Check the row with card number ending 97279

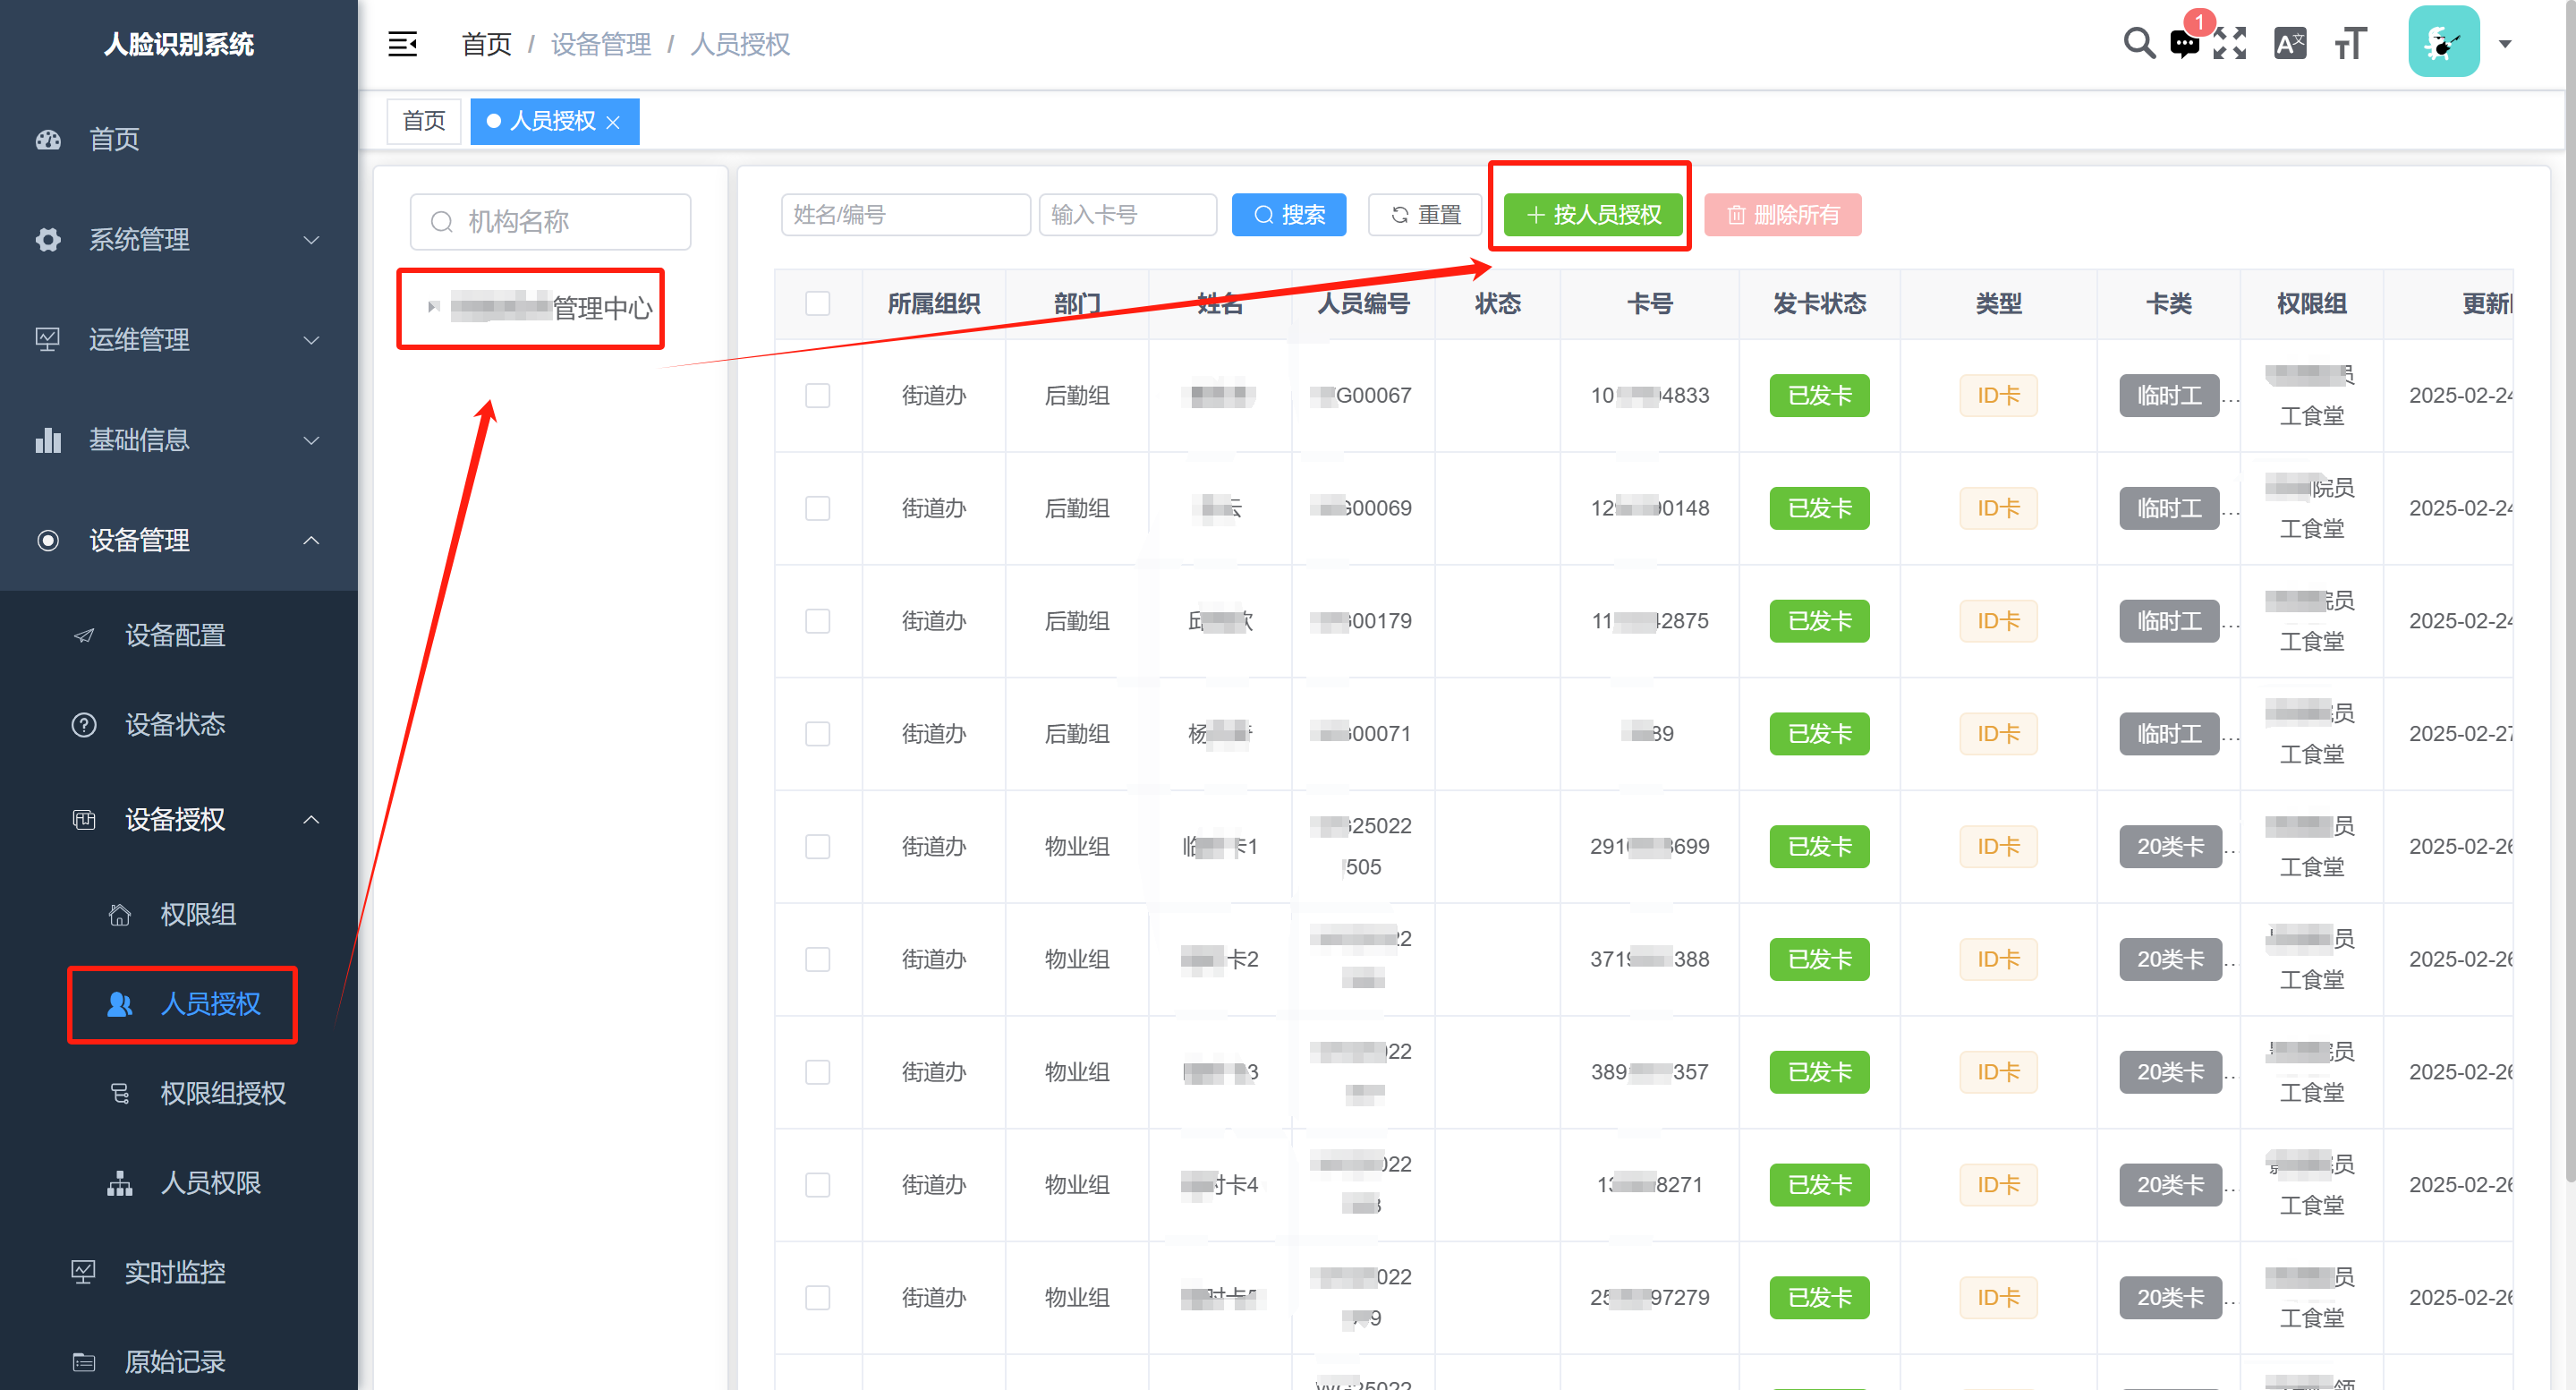pyautogui.click(x=817, y=1298)
